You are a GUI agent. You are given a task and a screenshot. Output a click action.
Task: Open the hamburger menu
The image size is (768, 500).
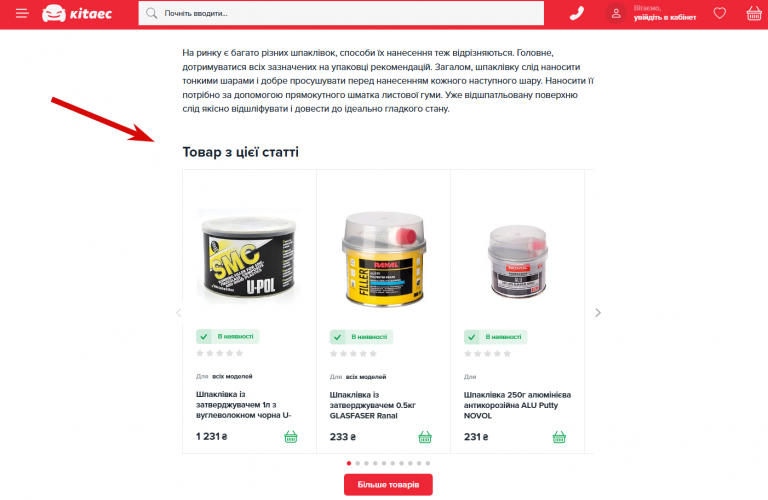(22, 13)
